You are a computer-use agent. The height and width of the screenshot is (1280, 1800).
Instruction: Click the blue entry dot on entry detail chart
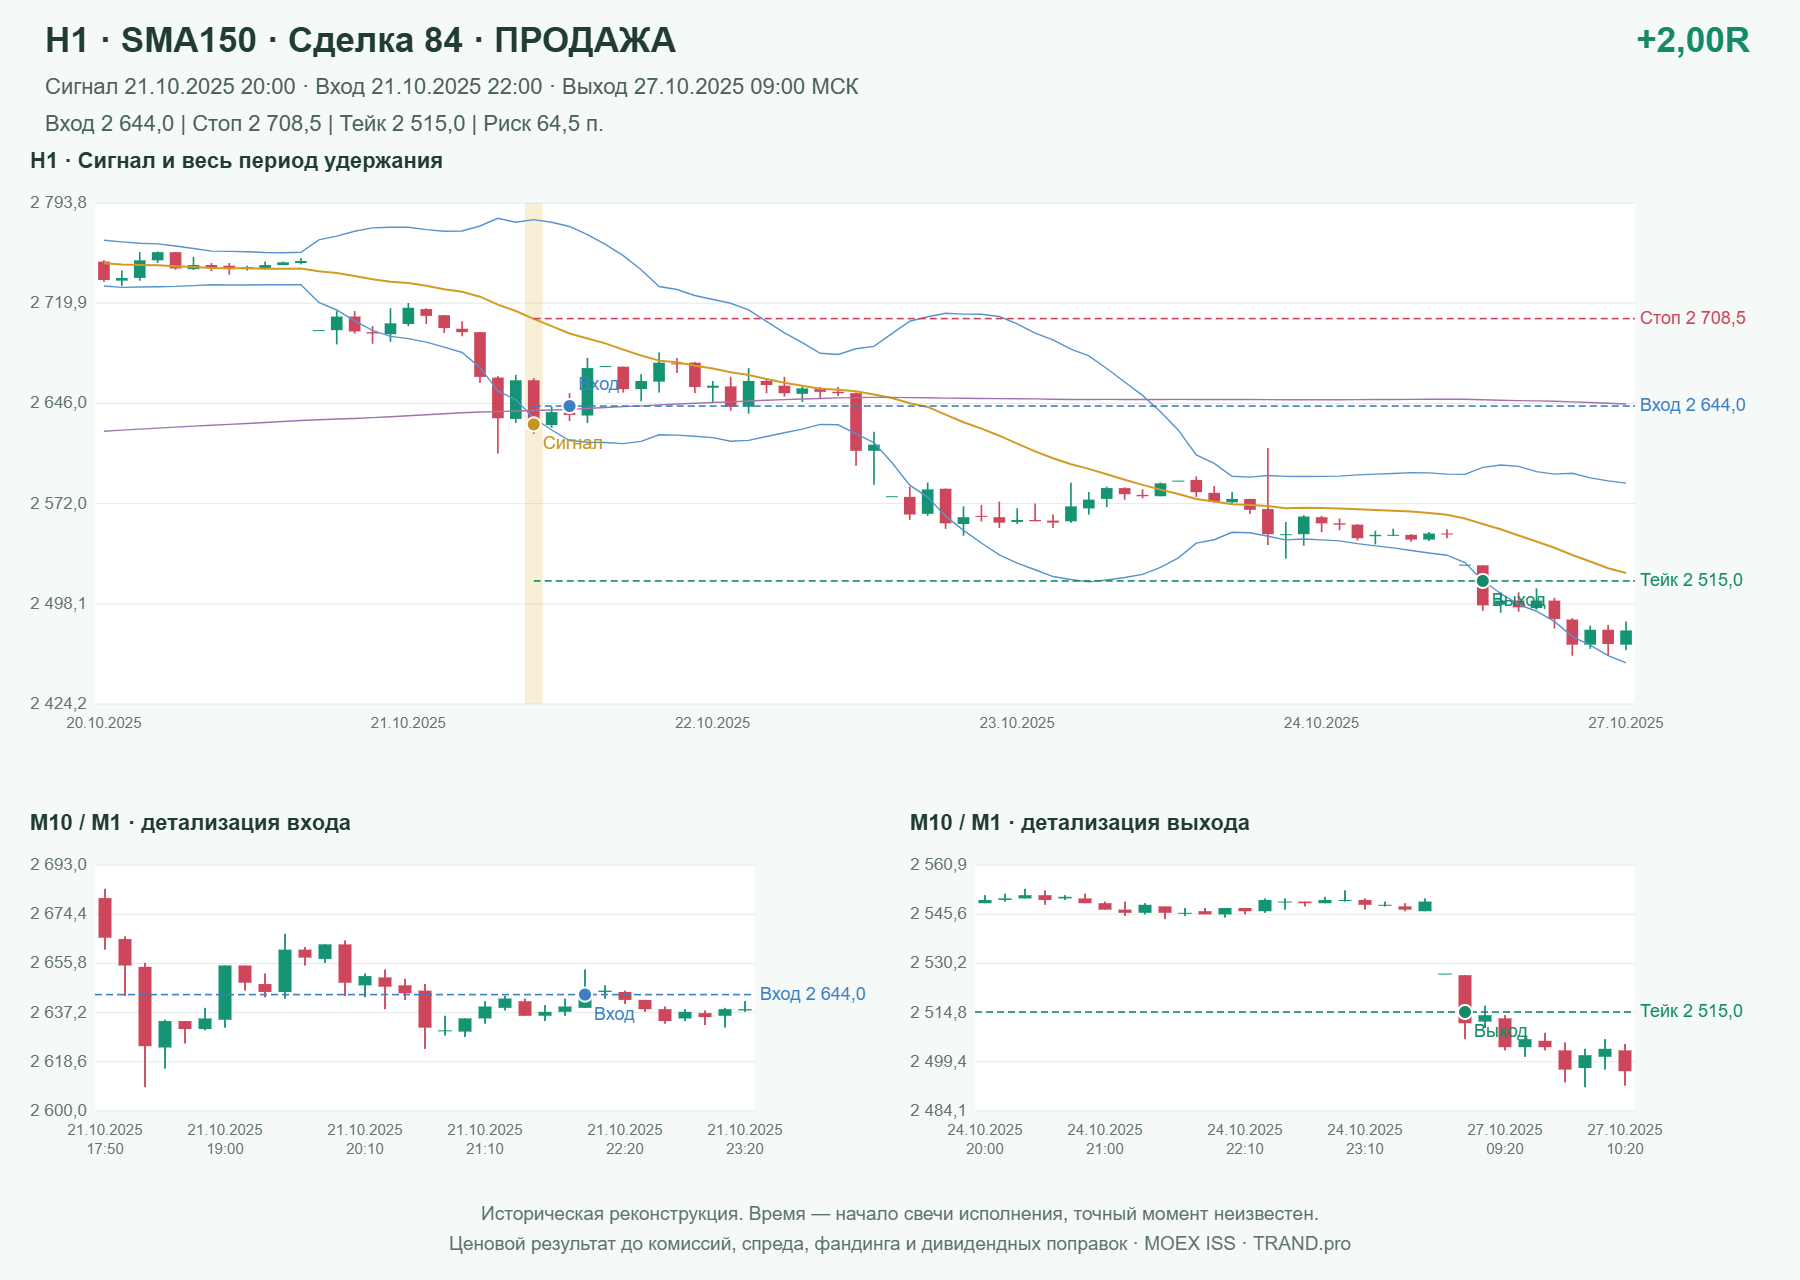[585, 995]
